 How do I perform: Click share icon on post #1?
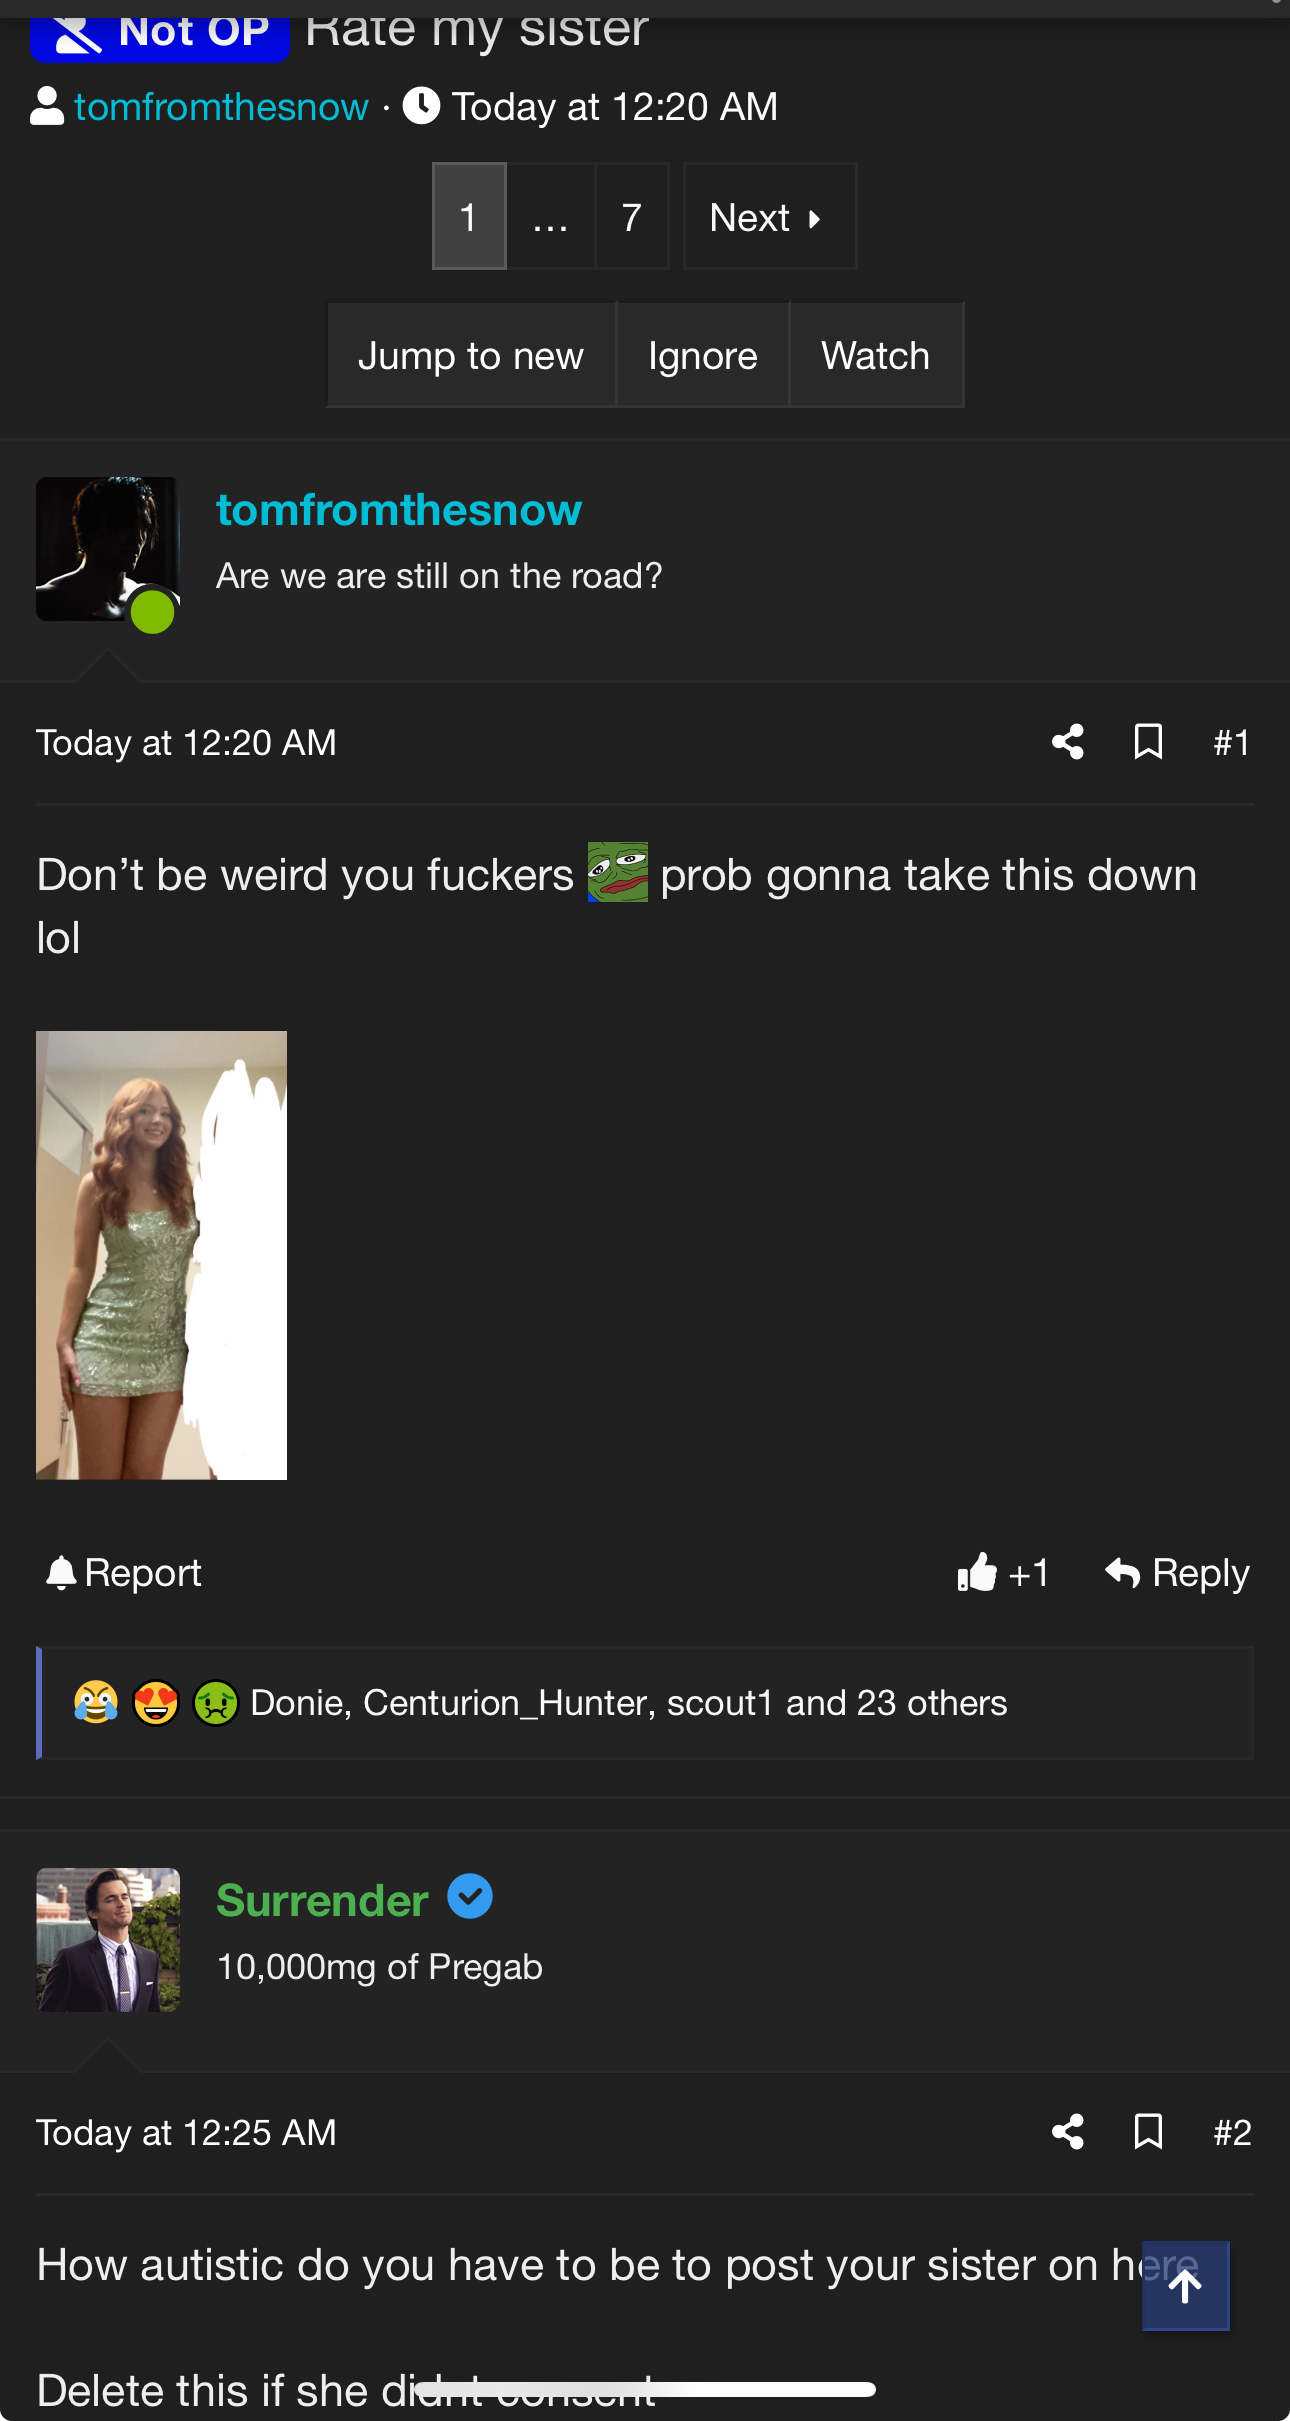click(x=1068, y=742)
